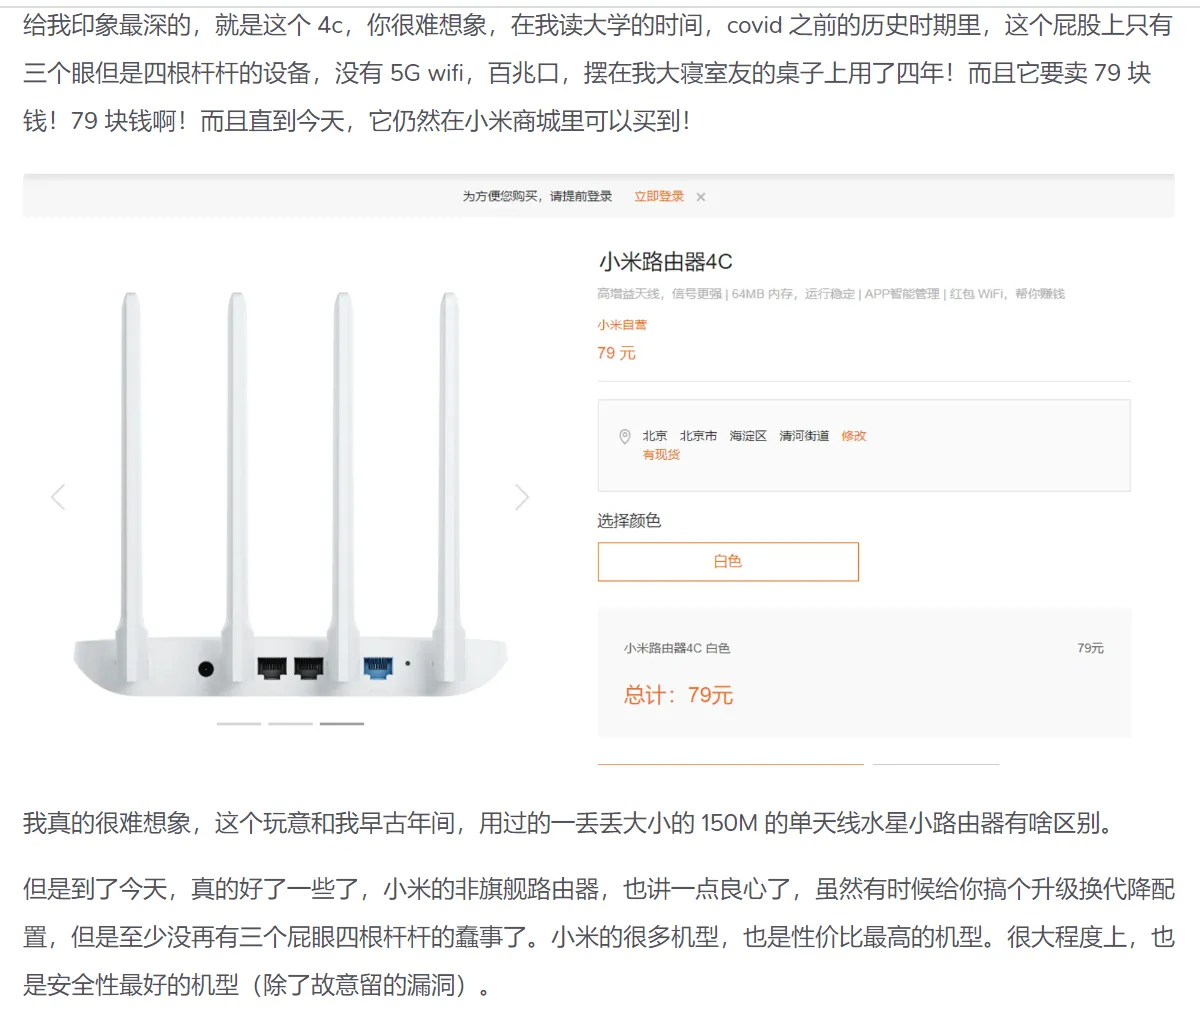The height and width of the screenshot is (1026, 1200).
Task: Click the 立即登录 login link
Action: pyautogui.click(x=659, y=196)
